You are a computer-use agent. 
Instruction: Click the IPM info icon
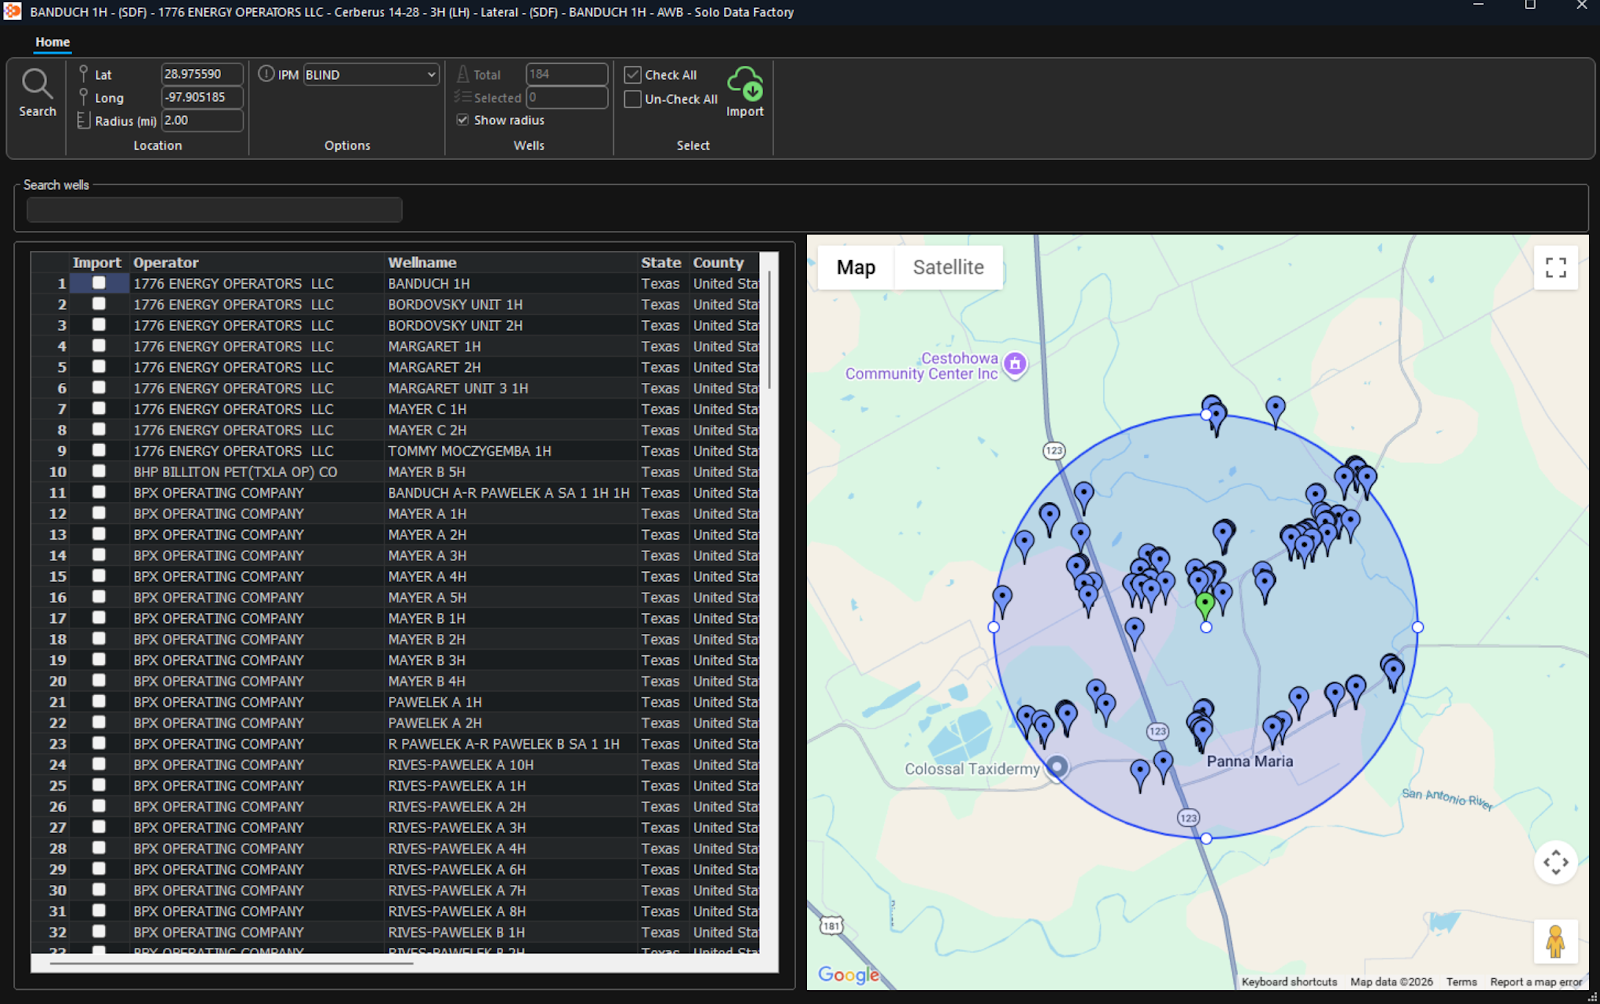(x=266, y=74)
